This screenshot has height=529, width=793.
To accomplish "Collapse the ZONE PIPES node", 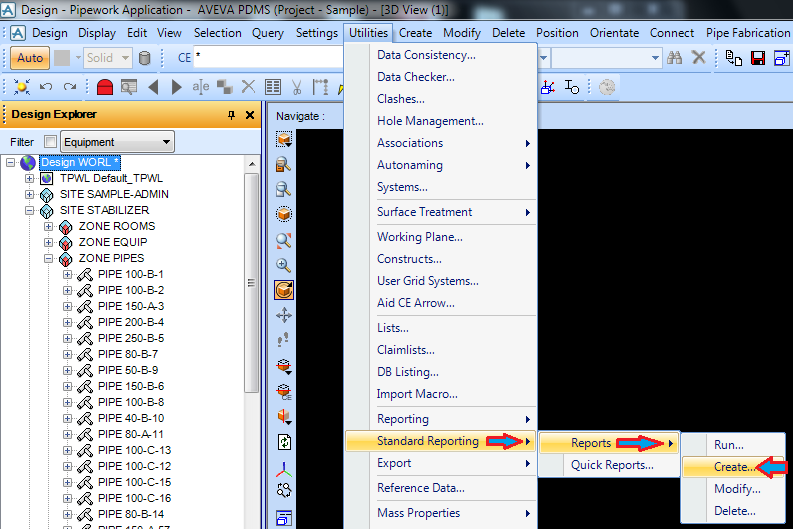I will [49, 258].
